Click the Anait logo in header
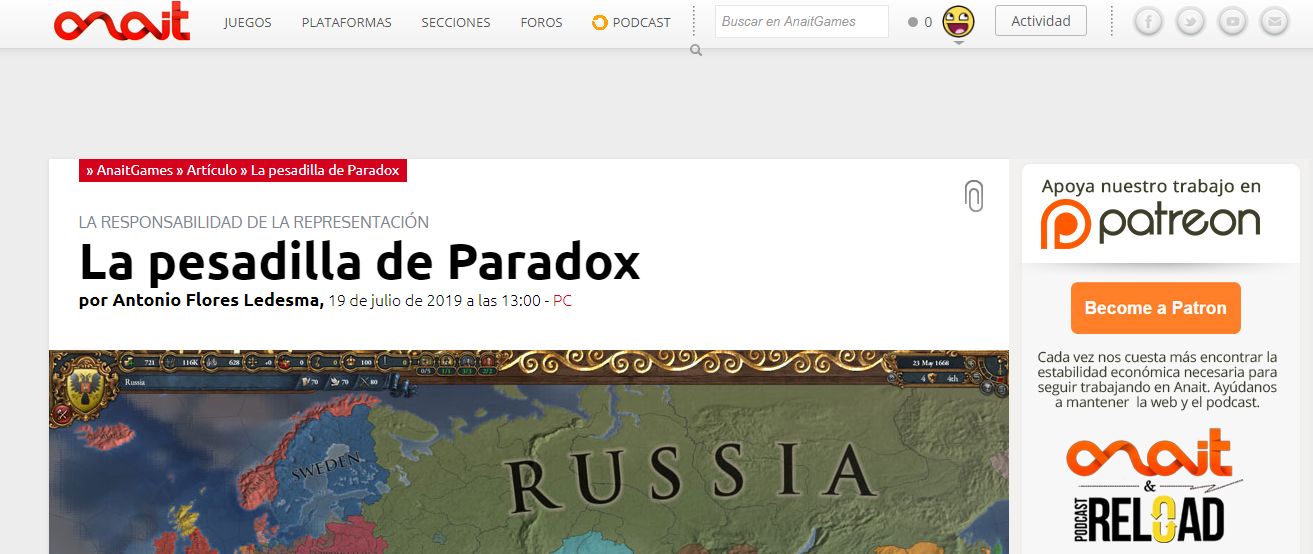The width and height of the screenshot is (1313, 554). point(121,22)
